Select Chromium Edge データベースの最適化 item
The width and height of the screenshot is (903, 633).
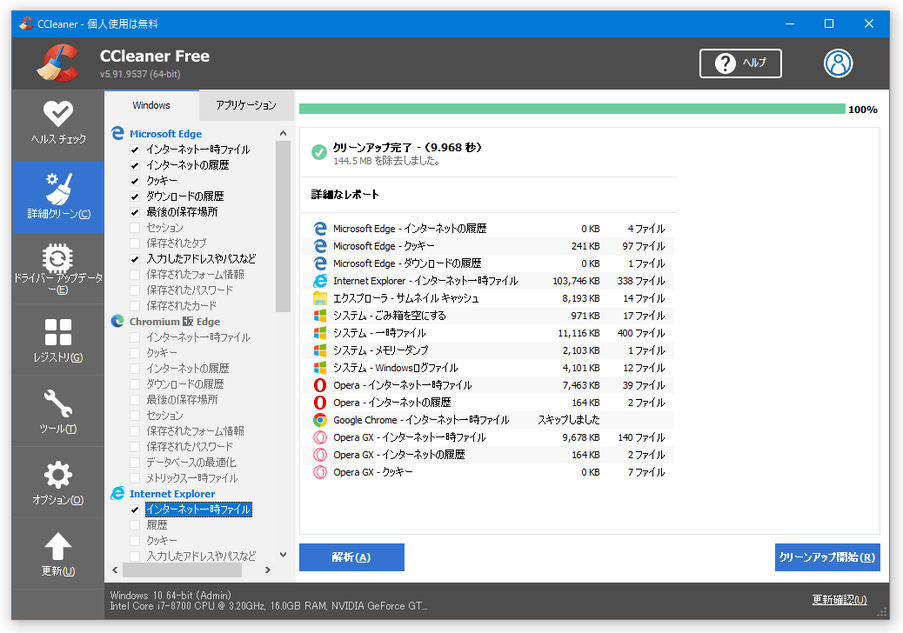click(191, 463)
